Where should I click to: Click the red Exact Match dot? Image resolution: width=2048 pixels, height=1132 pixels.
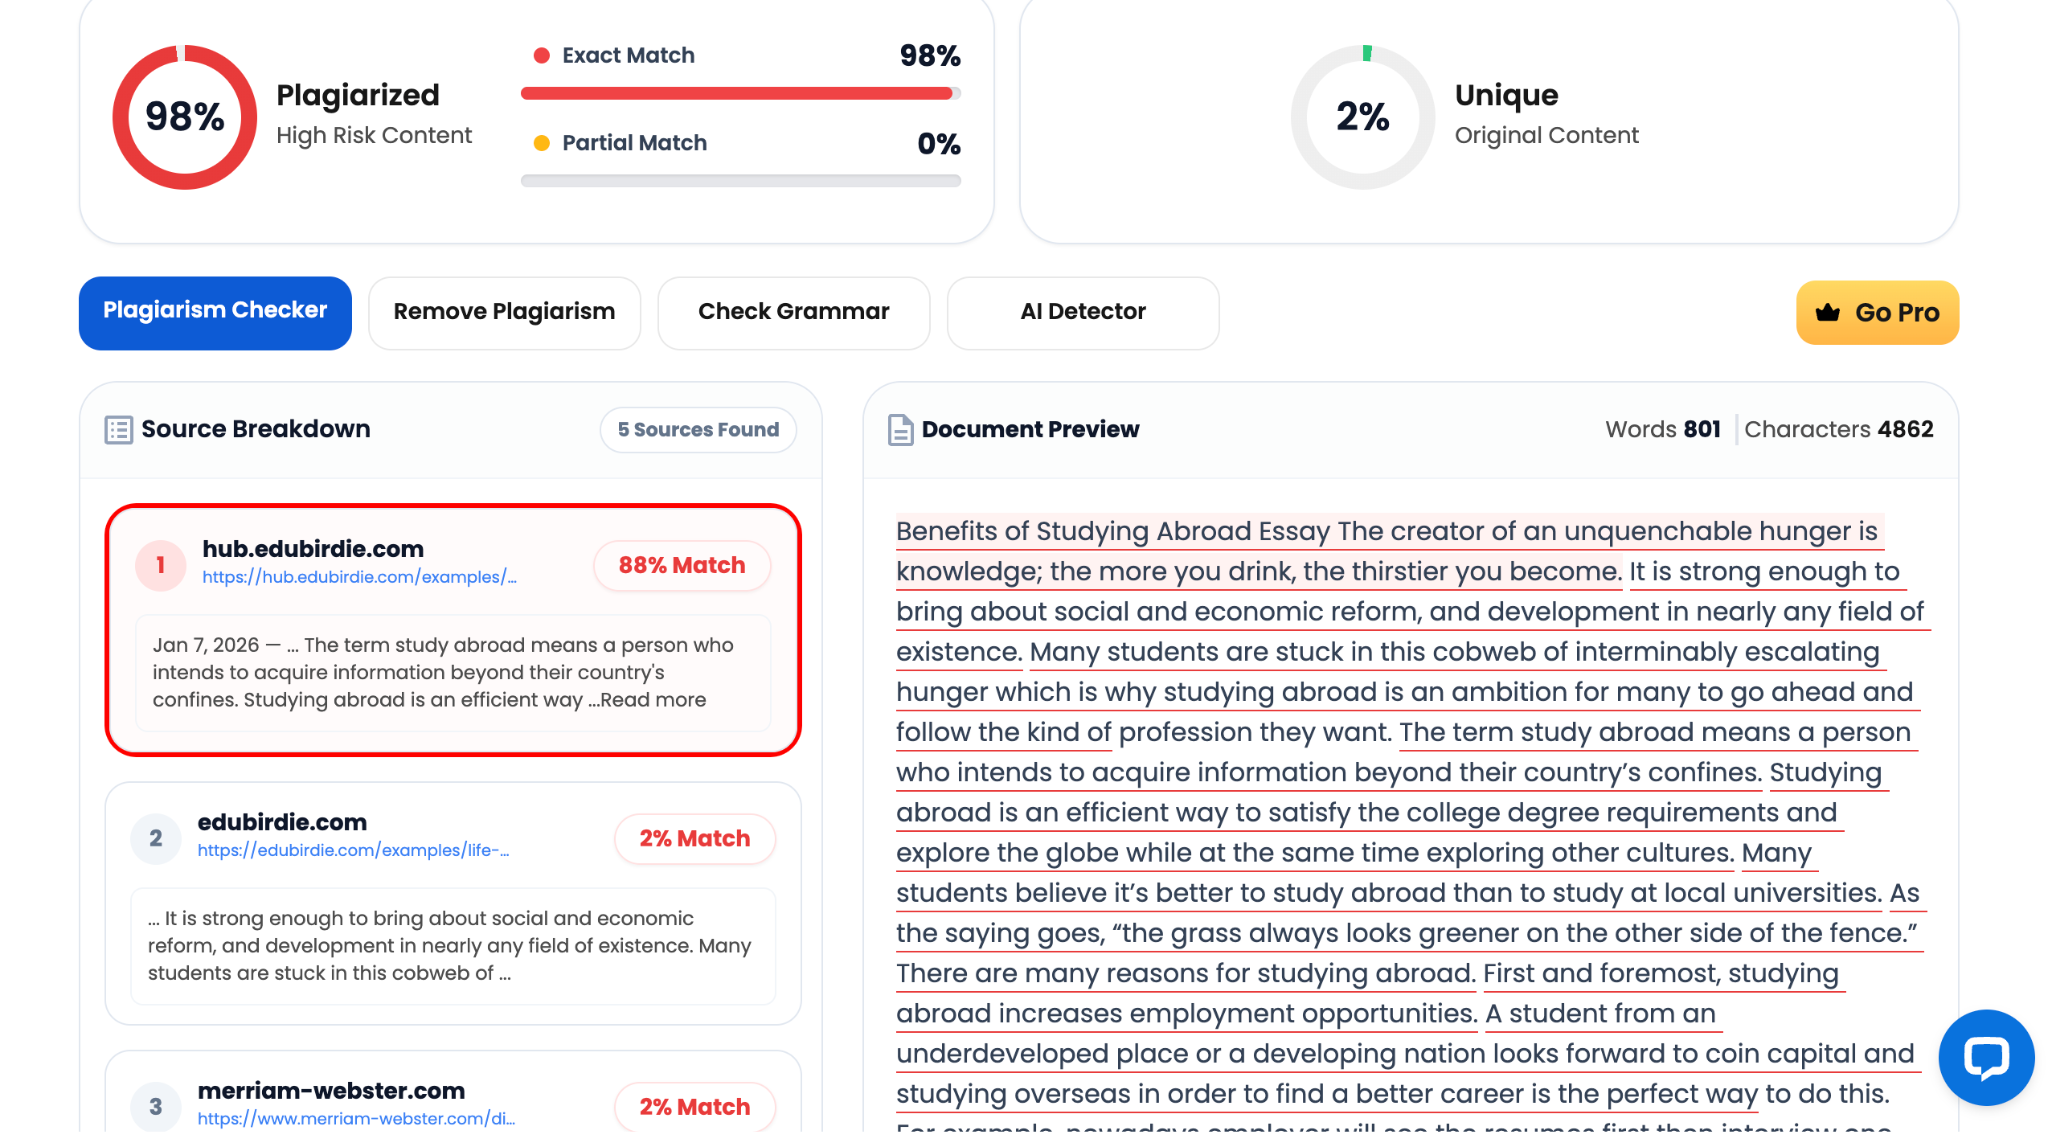tap(541, 56)
